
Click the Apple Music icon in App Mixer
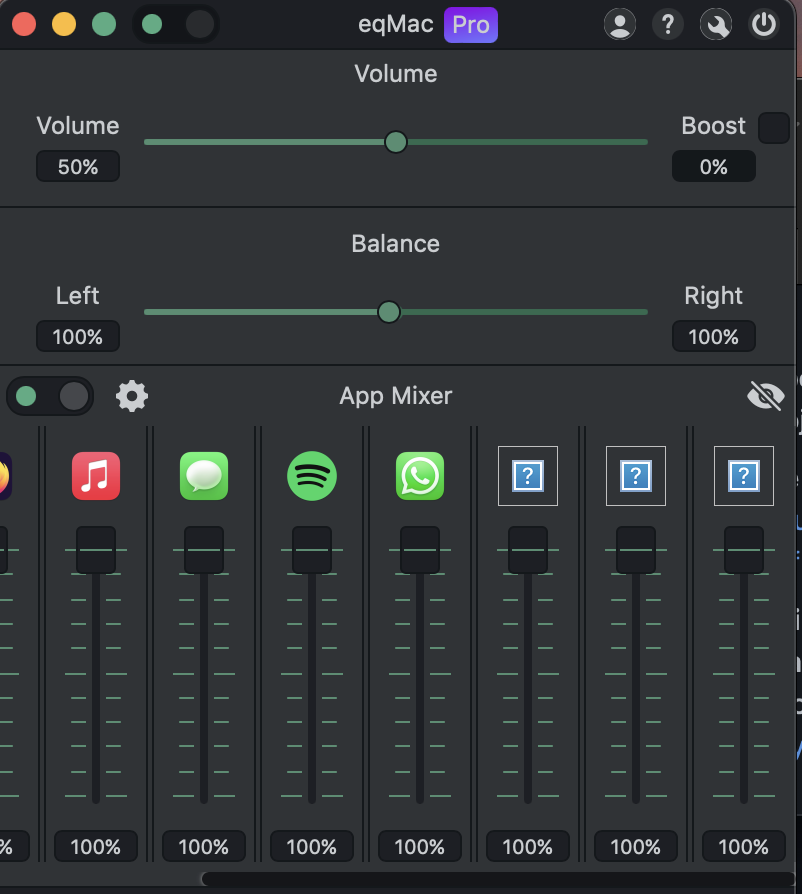pos(95,476)
